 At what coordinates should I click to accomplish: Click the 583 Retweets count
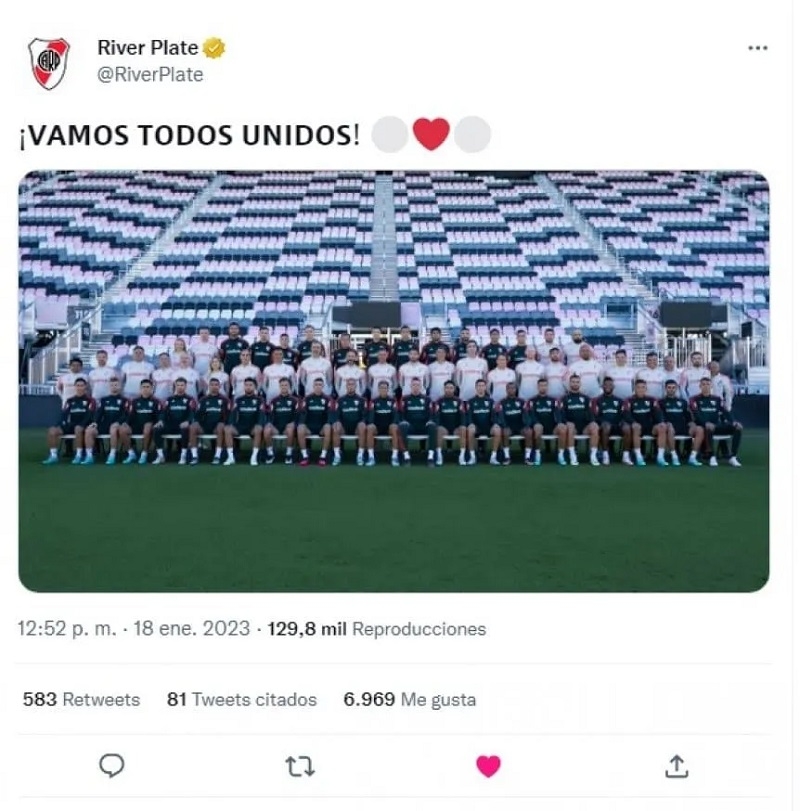81,699
